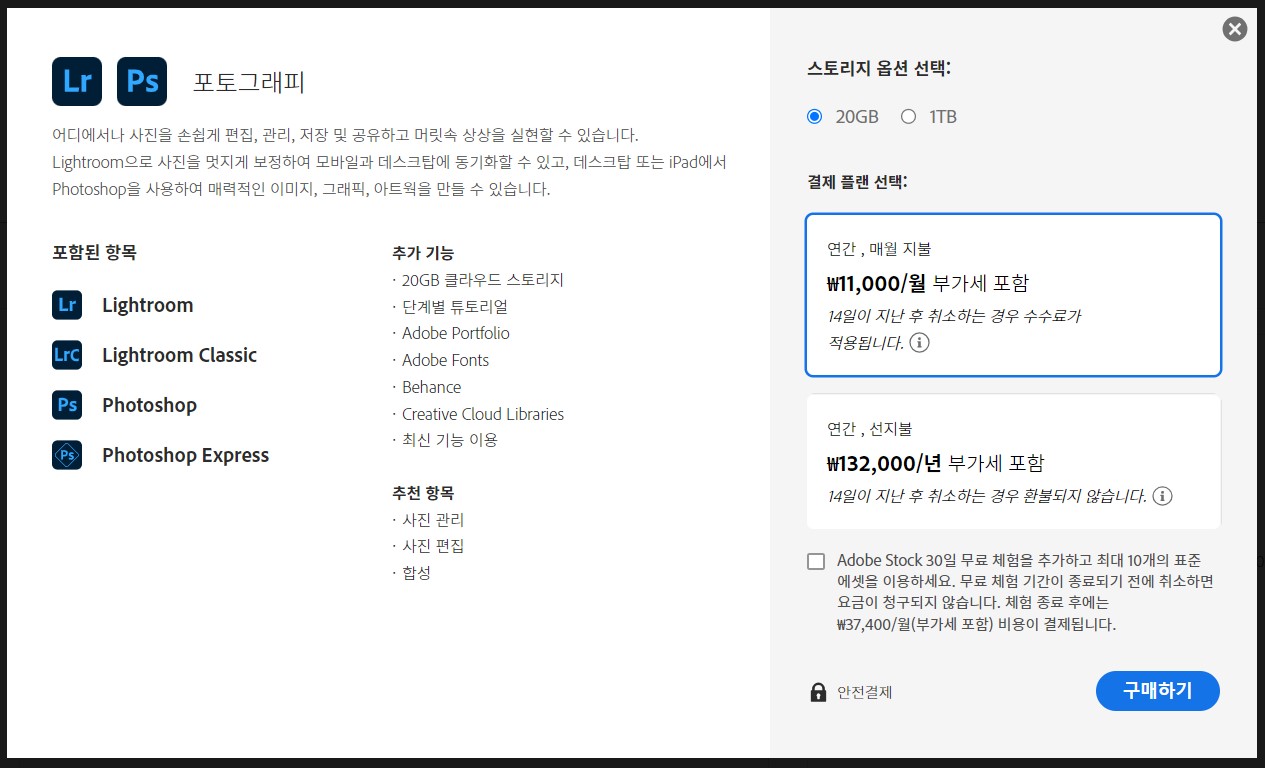
Task: Click the 포토그래피 plan title
Action: 249,82
